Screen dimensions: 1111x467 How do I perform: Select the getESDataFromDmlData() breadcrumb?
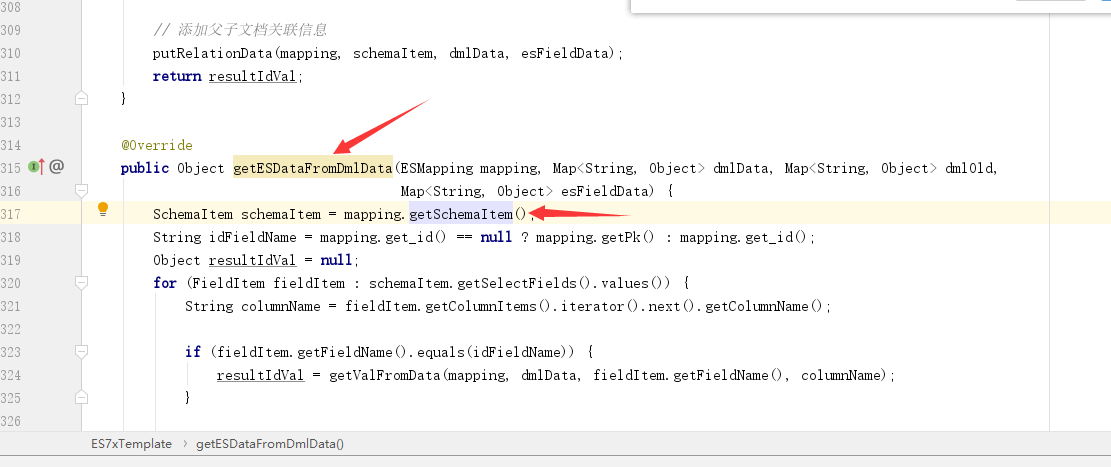point(270,444)
